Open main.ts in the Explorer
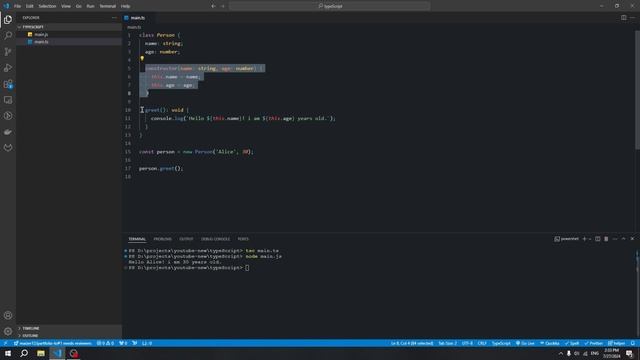 (x=69, y=42)
